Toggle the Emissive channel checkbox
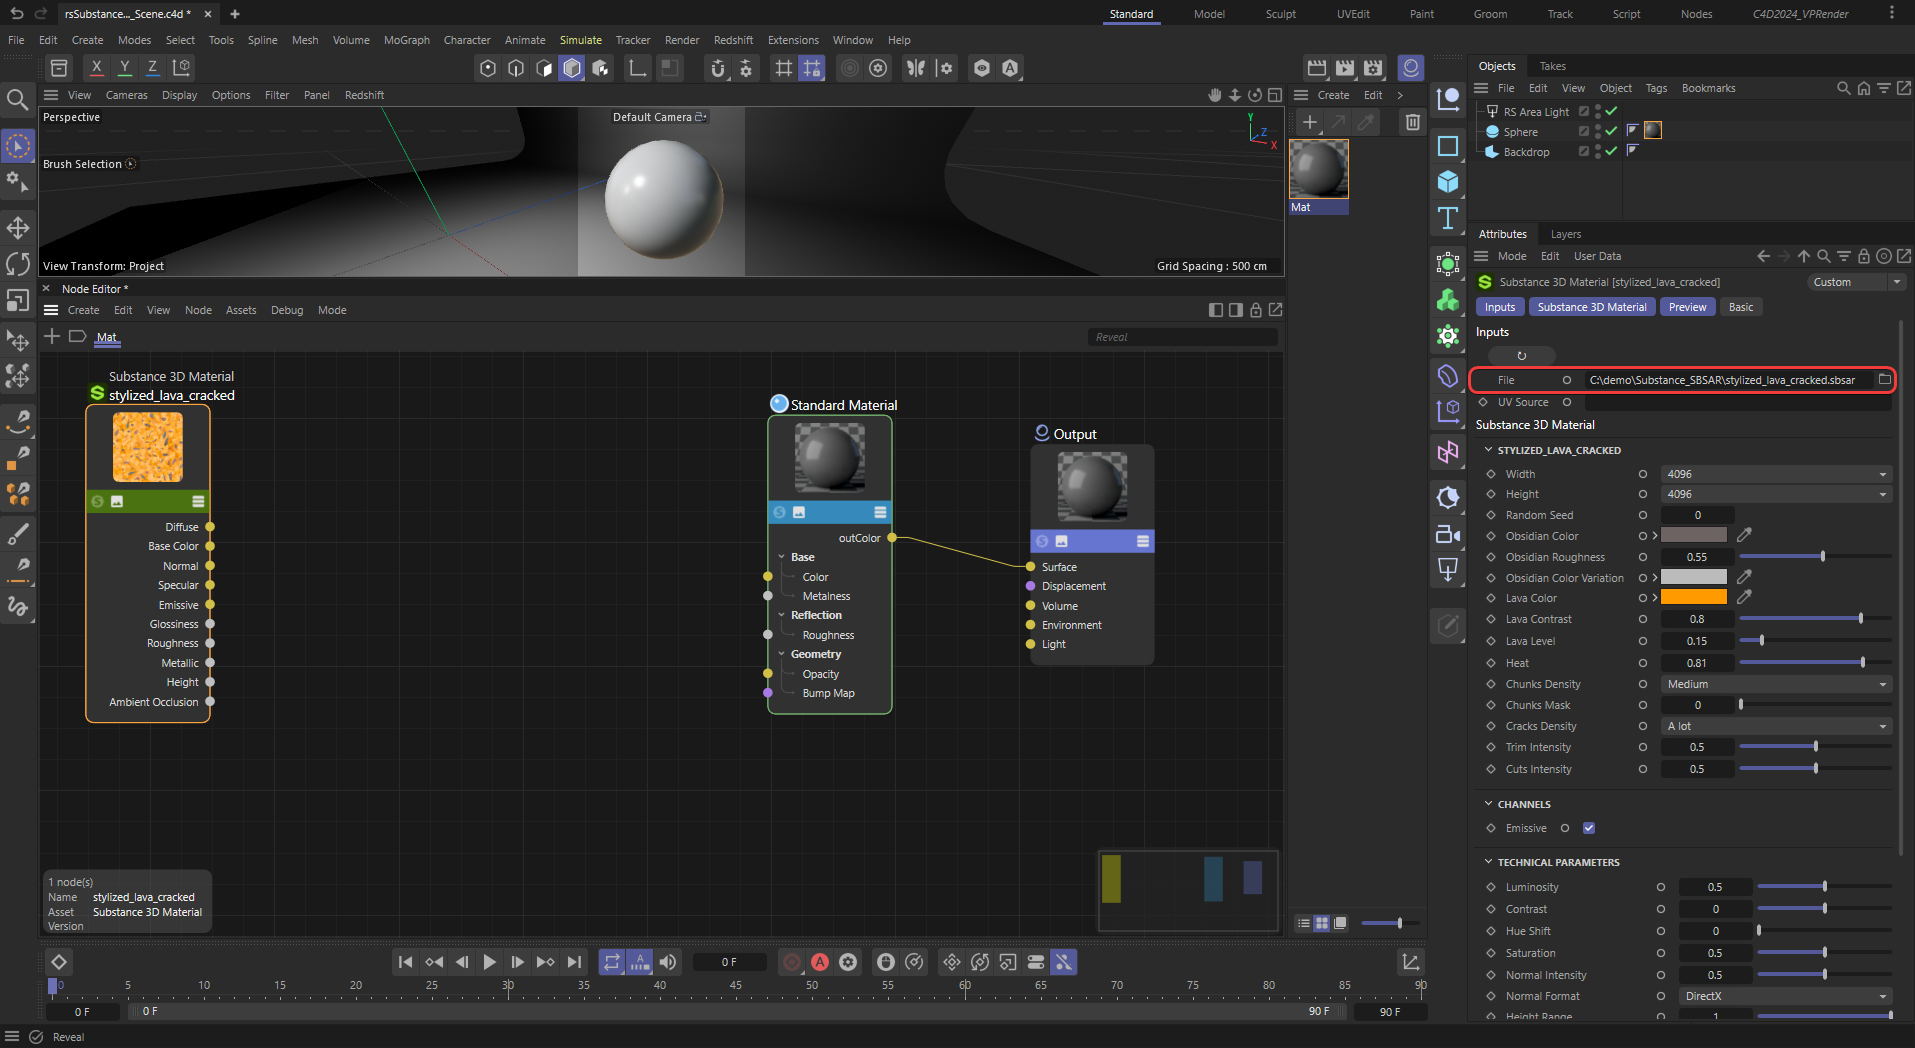The width and height of the screenshot is (1915, 1048). [1589, 828]
